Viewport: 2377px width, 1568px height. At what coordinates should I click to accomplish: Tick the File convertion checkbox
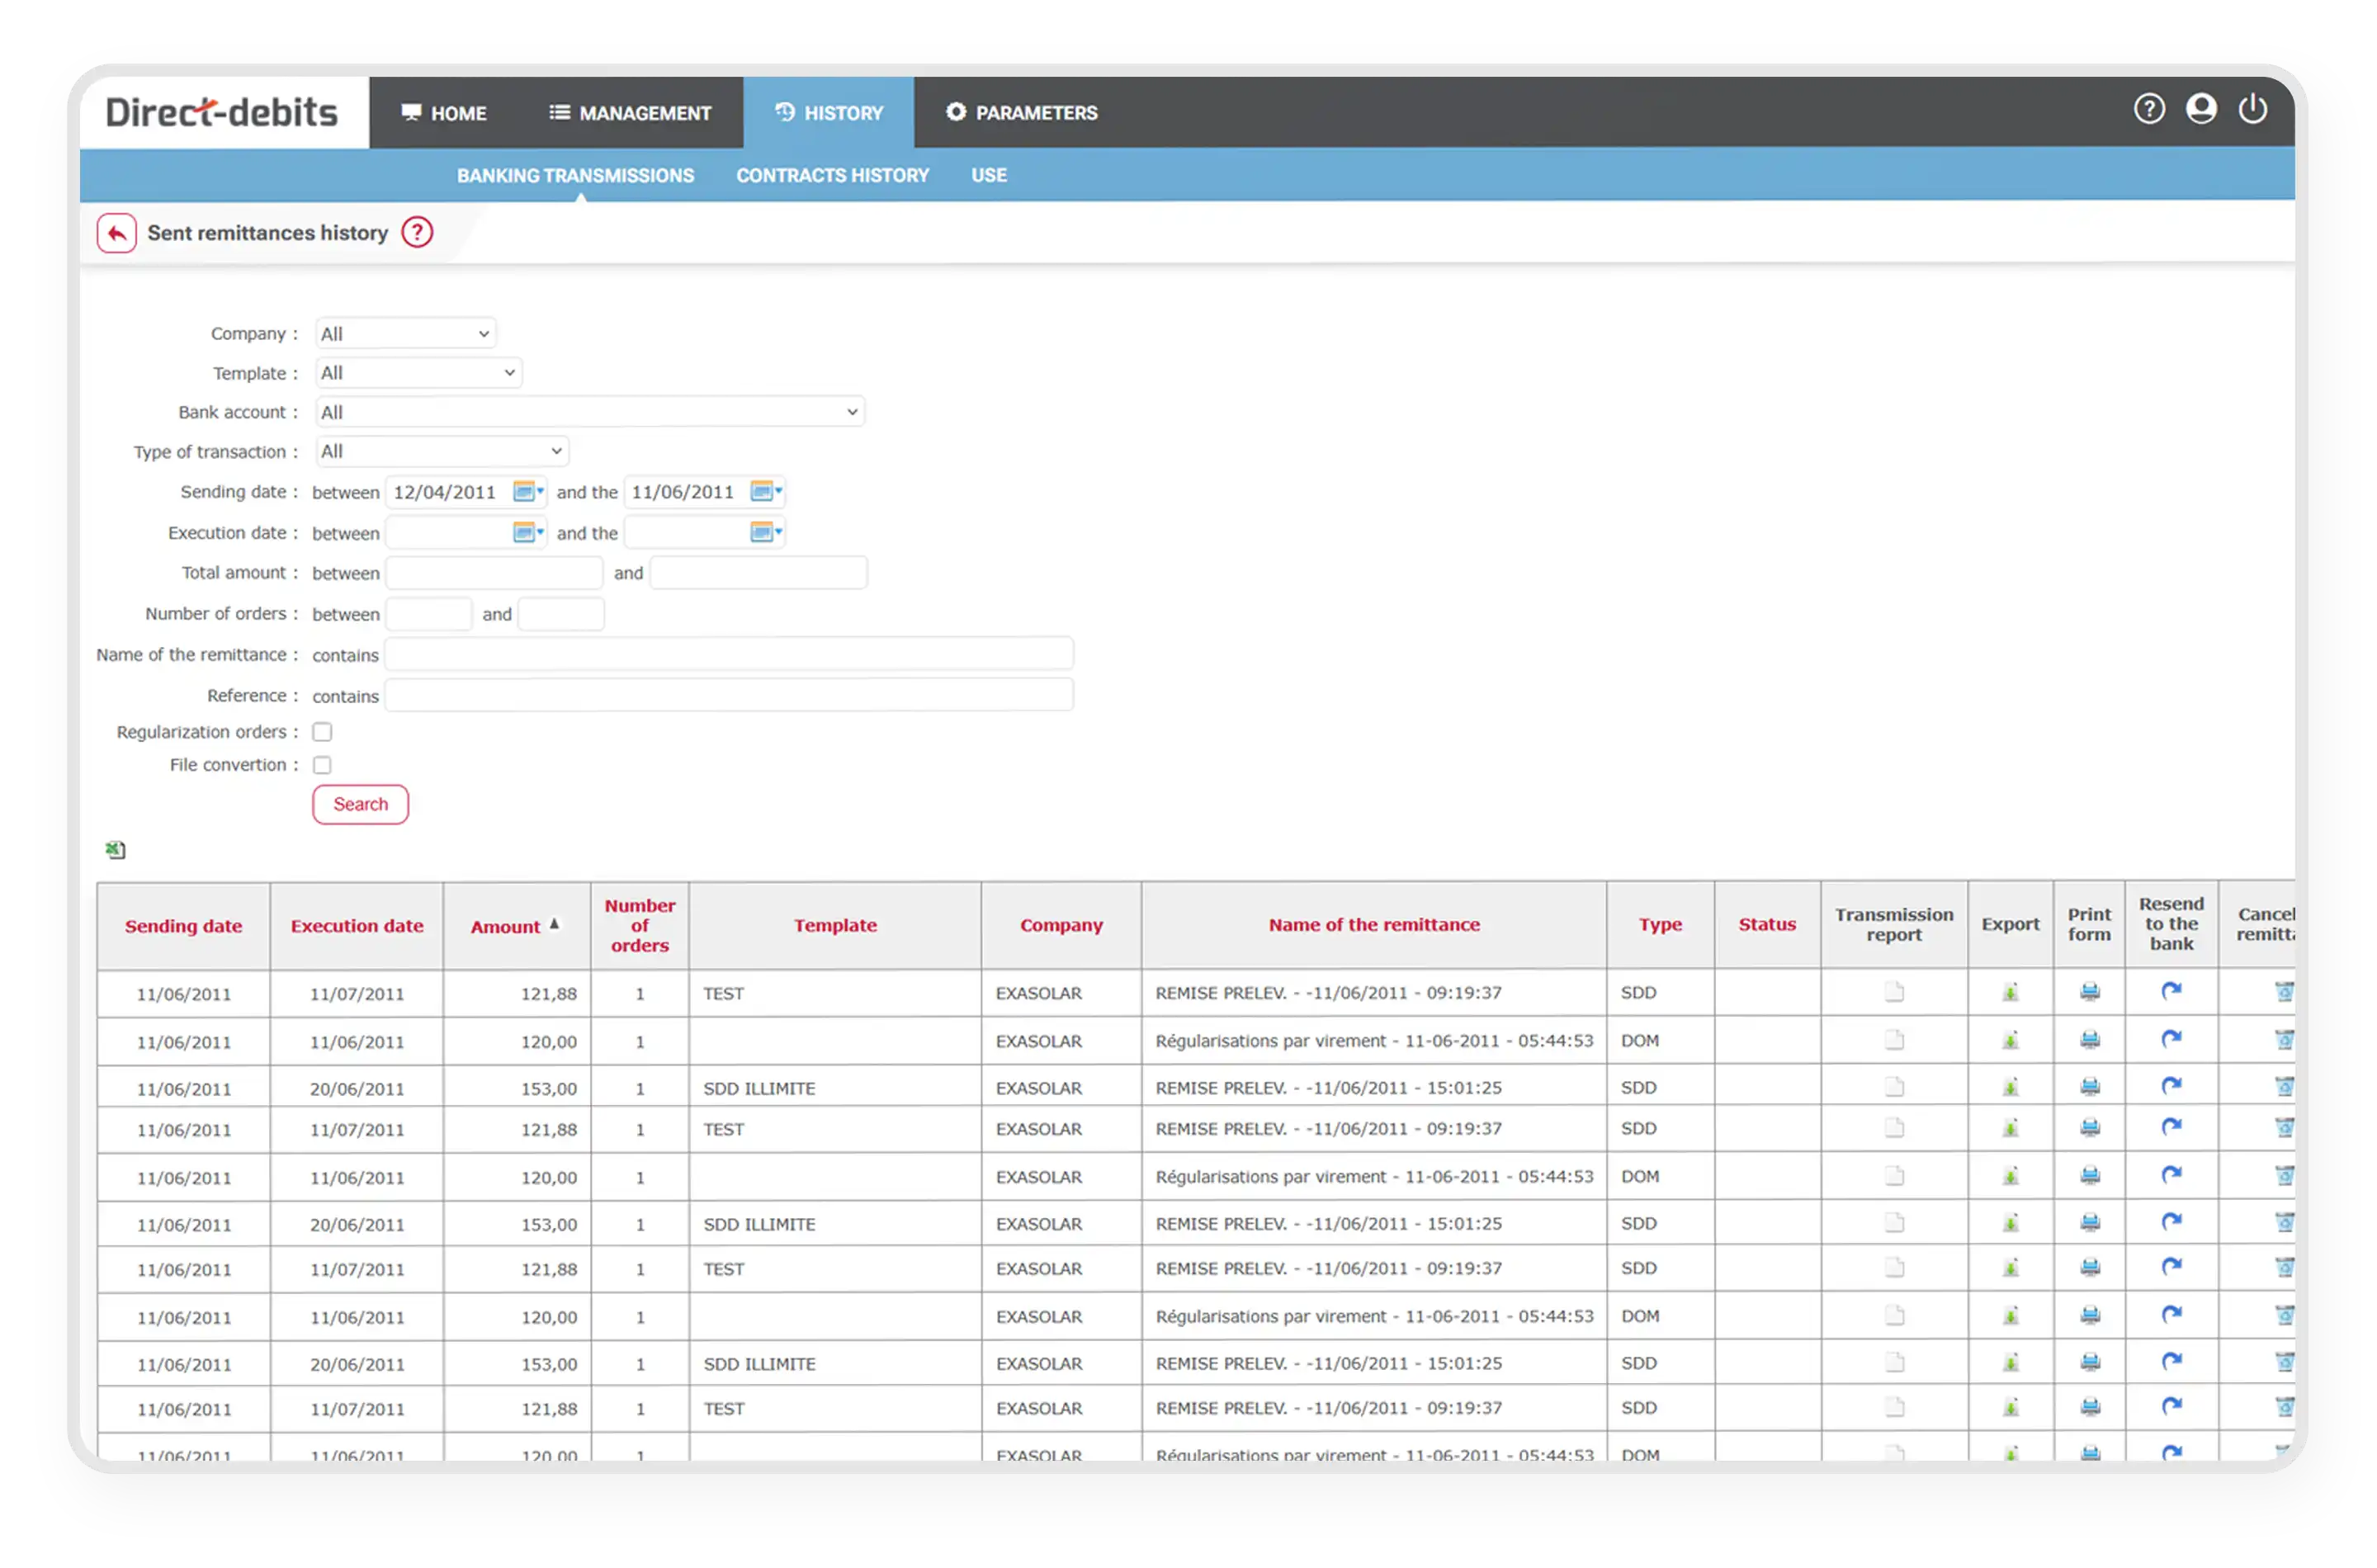(x=322, y=765)
